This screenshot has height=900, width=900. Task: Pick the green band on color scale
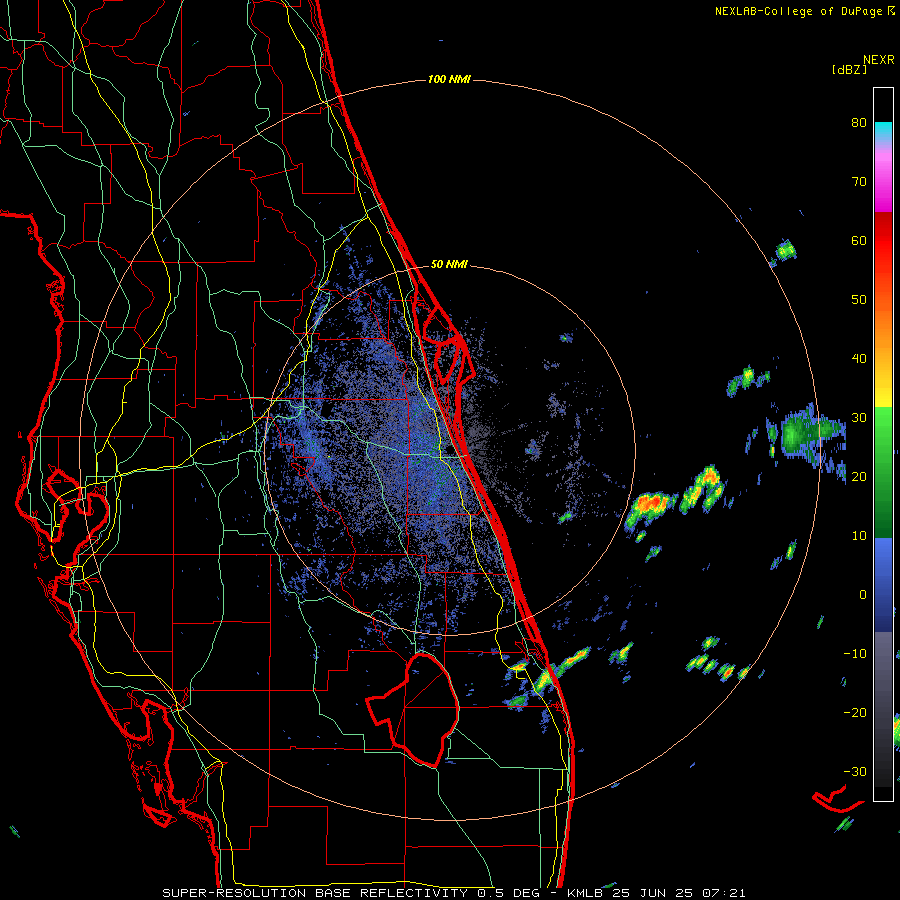tap(883, 472)
